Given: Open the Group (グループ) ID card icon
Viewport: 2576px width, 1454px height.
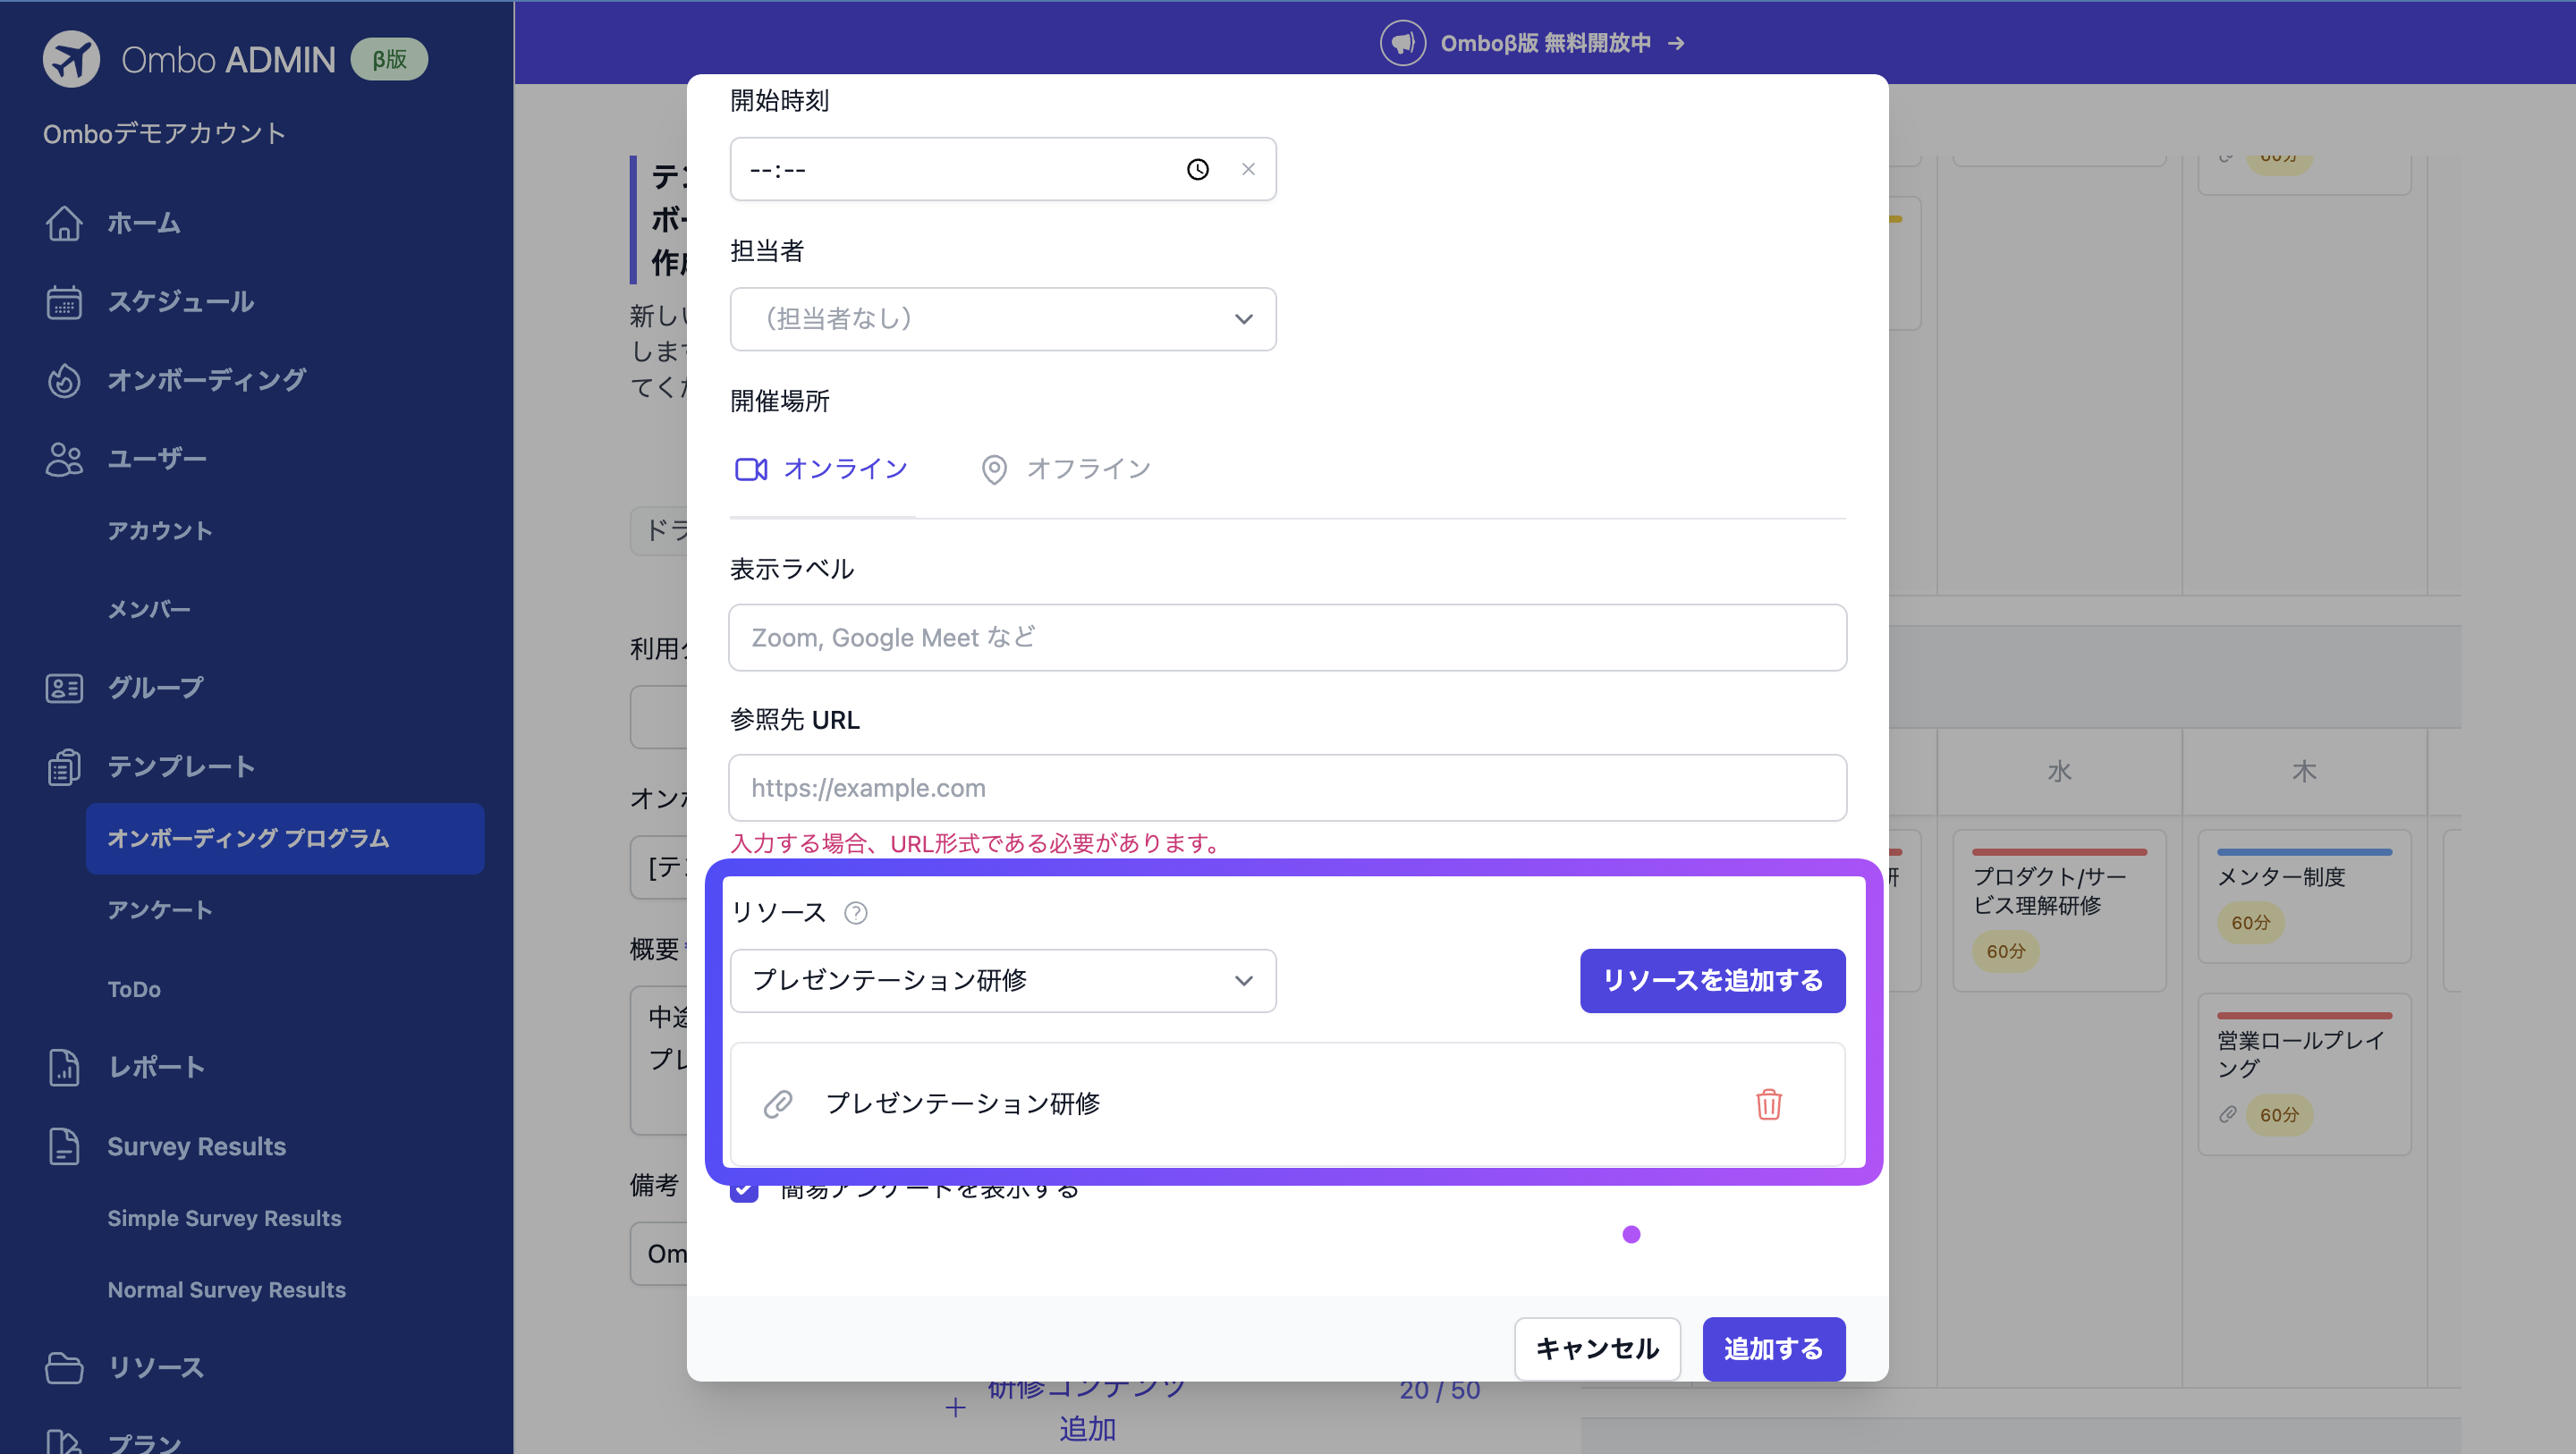Looking at the screenshot, I should [x=64, y=688].
